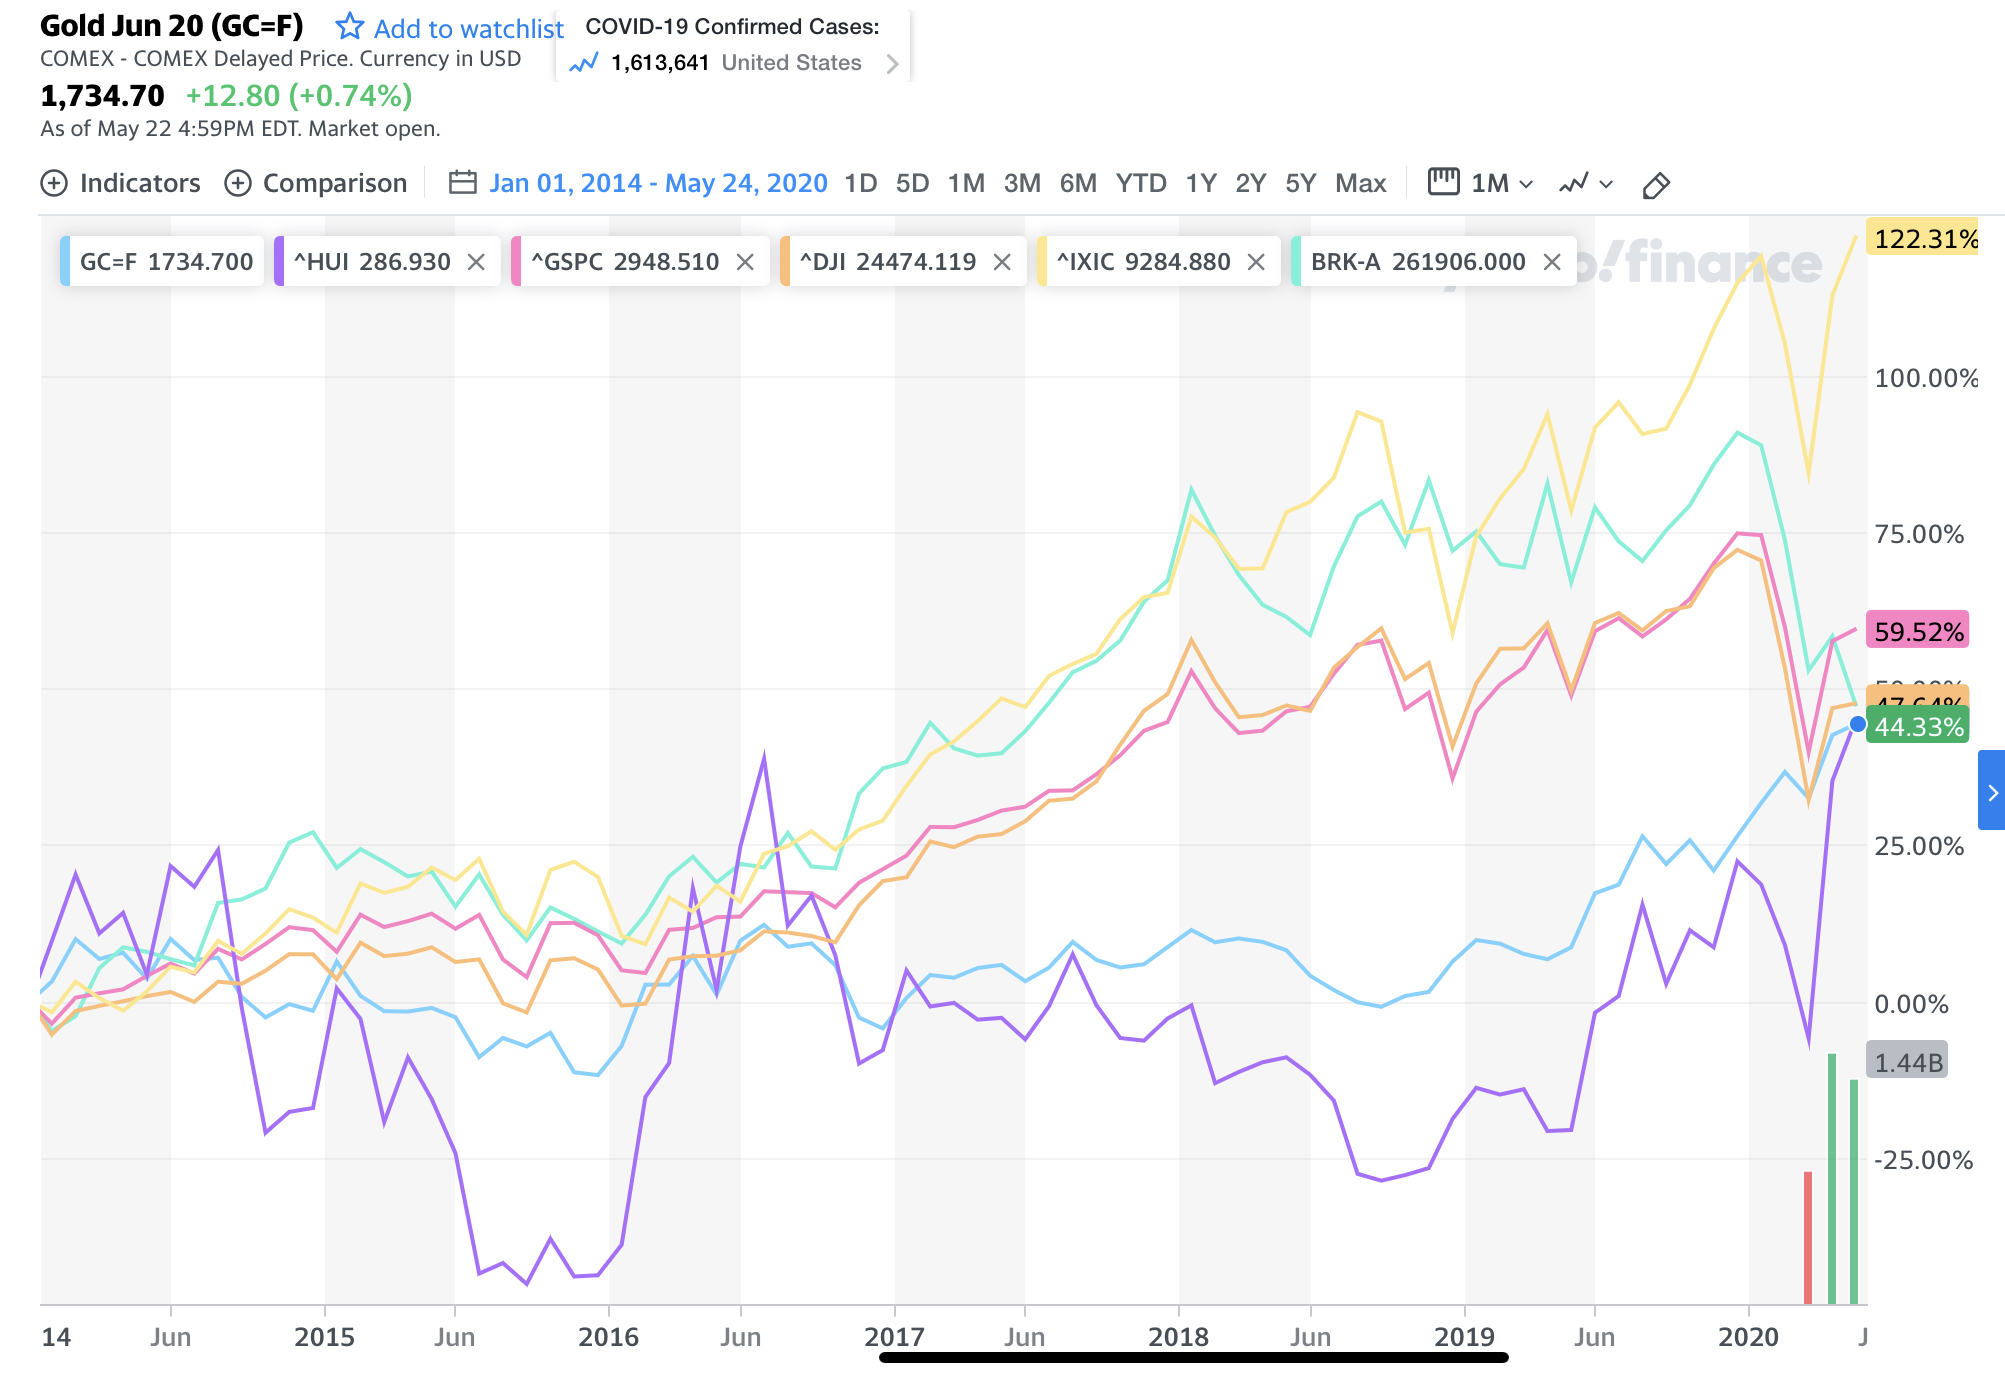Viewport: 2005px width, 1378px height.
Task: Select the pencil draw tool
Action: (x=1656, y=185)
